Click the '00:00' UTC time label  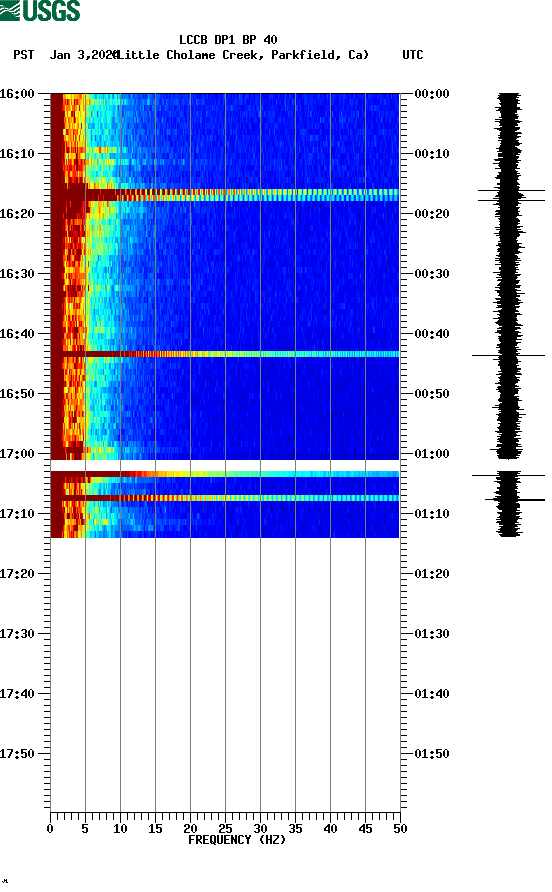coord(432,93)
